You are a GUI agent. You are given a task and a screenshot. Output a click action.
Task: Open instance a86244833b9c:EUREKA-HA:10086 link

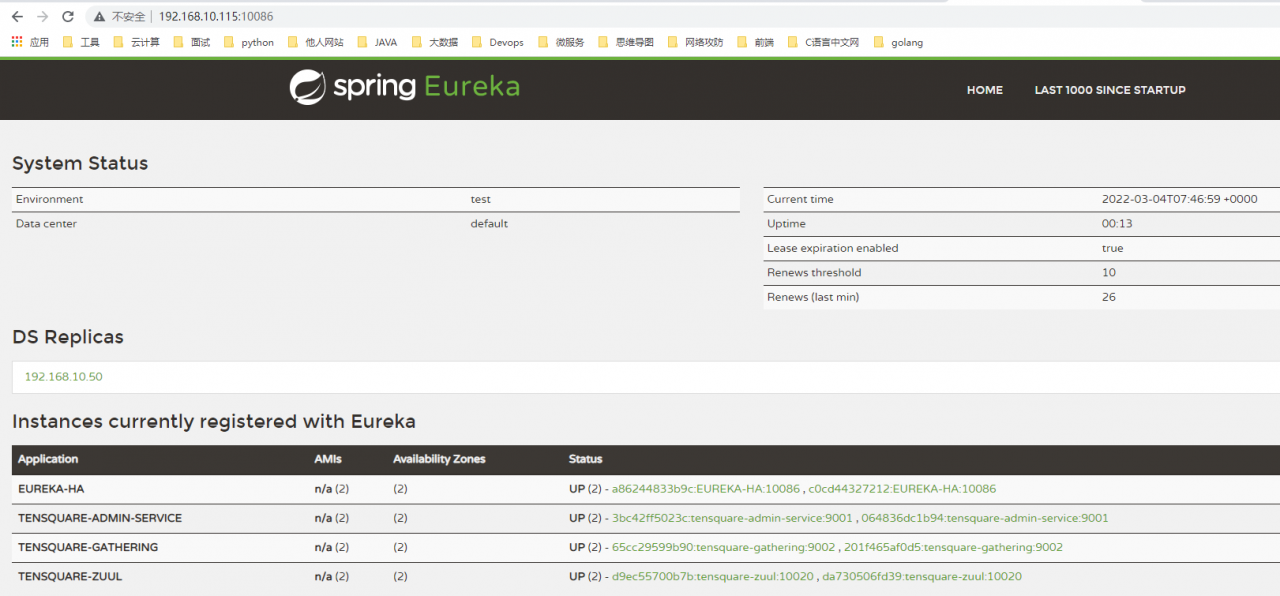(x=706, y=489)
